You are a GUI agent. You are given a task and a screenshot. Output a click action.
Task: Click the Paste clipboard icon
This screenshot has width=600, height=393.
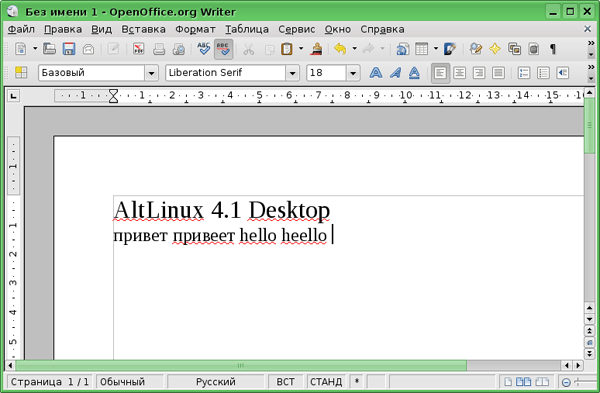[x=287, y=49]
